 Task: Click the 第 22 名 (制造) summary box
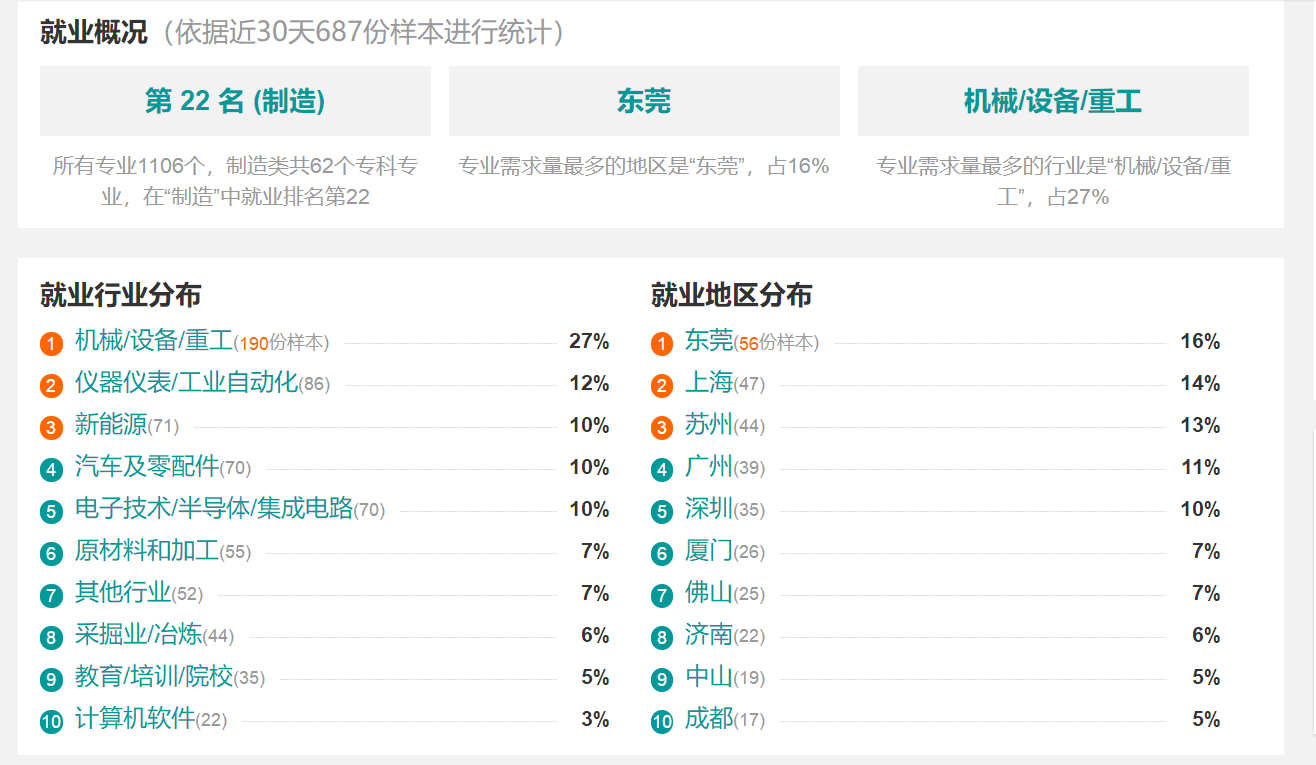(x=235, y=101)
